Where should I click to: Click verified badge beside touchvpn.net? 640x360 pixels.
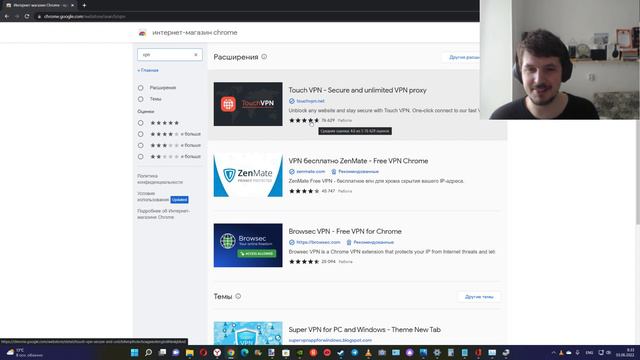point(291,101)
